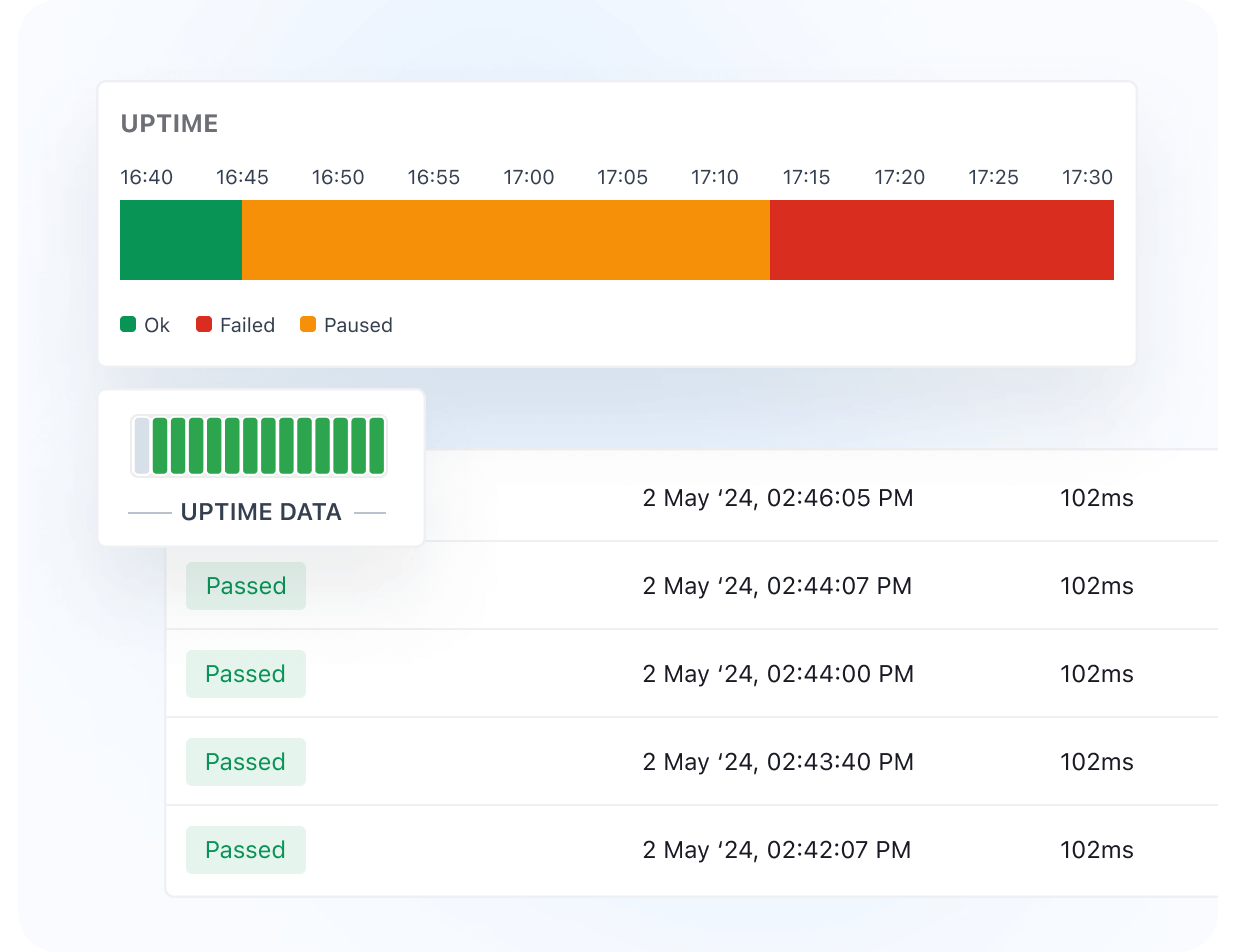This screenshot has width=1234, height=952.
Task: Click the 16:40 time label
Action: click(x=147, y=178)
